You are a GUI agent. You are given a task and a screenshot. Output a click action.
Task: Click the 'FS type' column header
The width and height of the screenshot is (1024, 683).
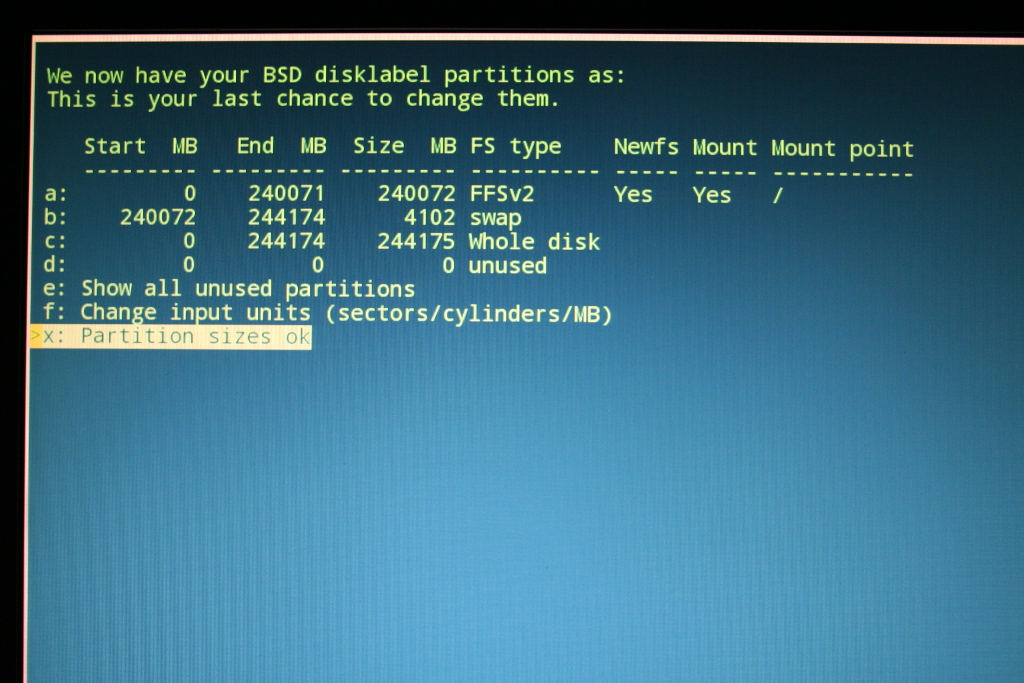coord(515,147)
